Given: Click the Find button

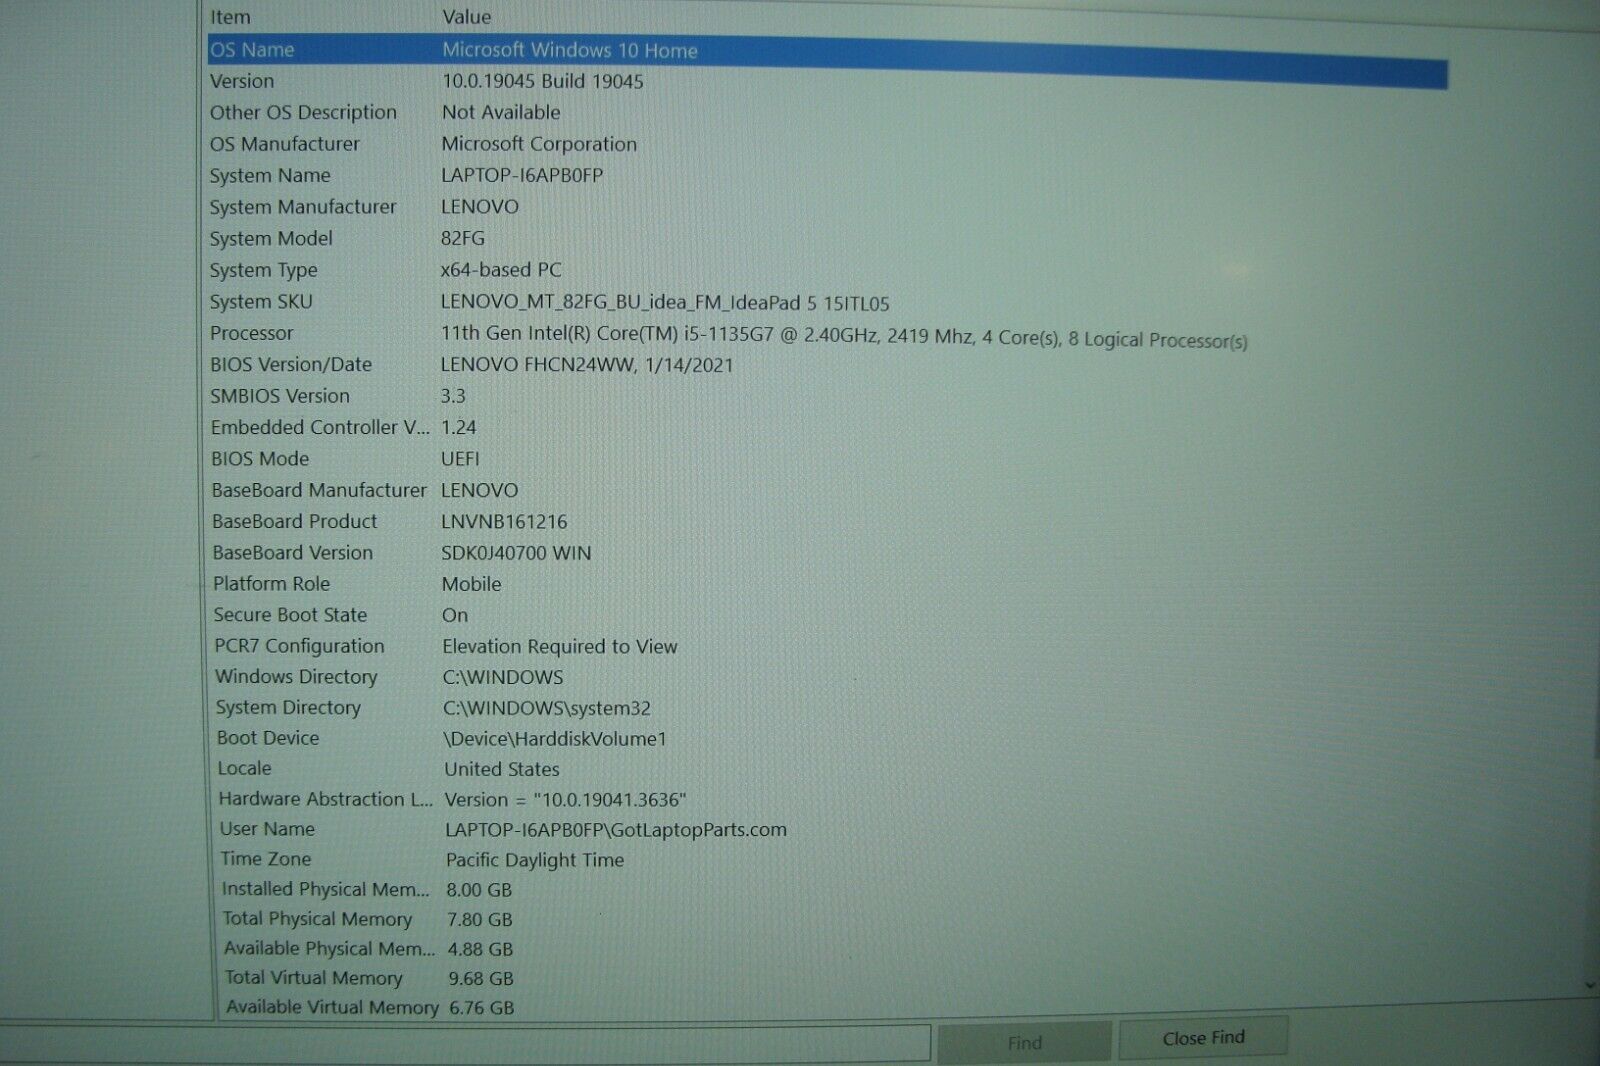Looking at the screenshot, I should click(x=1024, y=1042).
